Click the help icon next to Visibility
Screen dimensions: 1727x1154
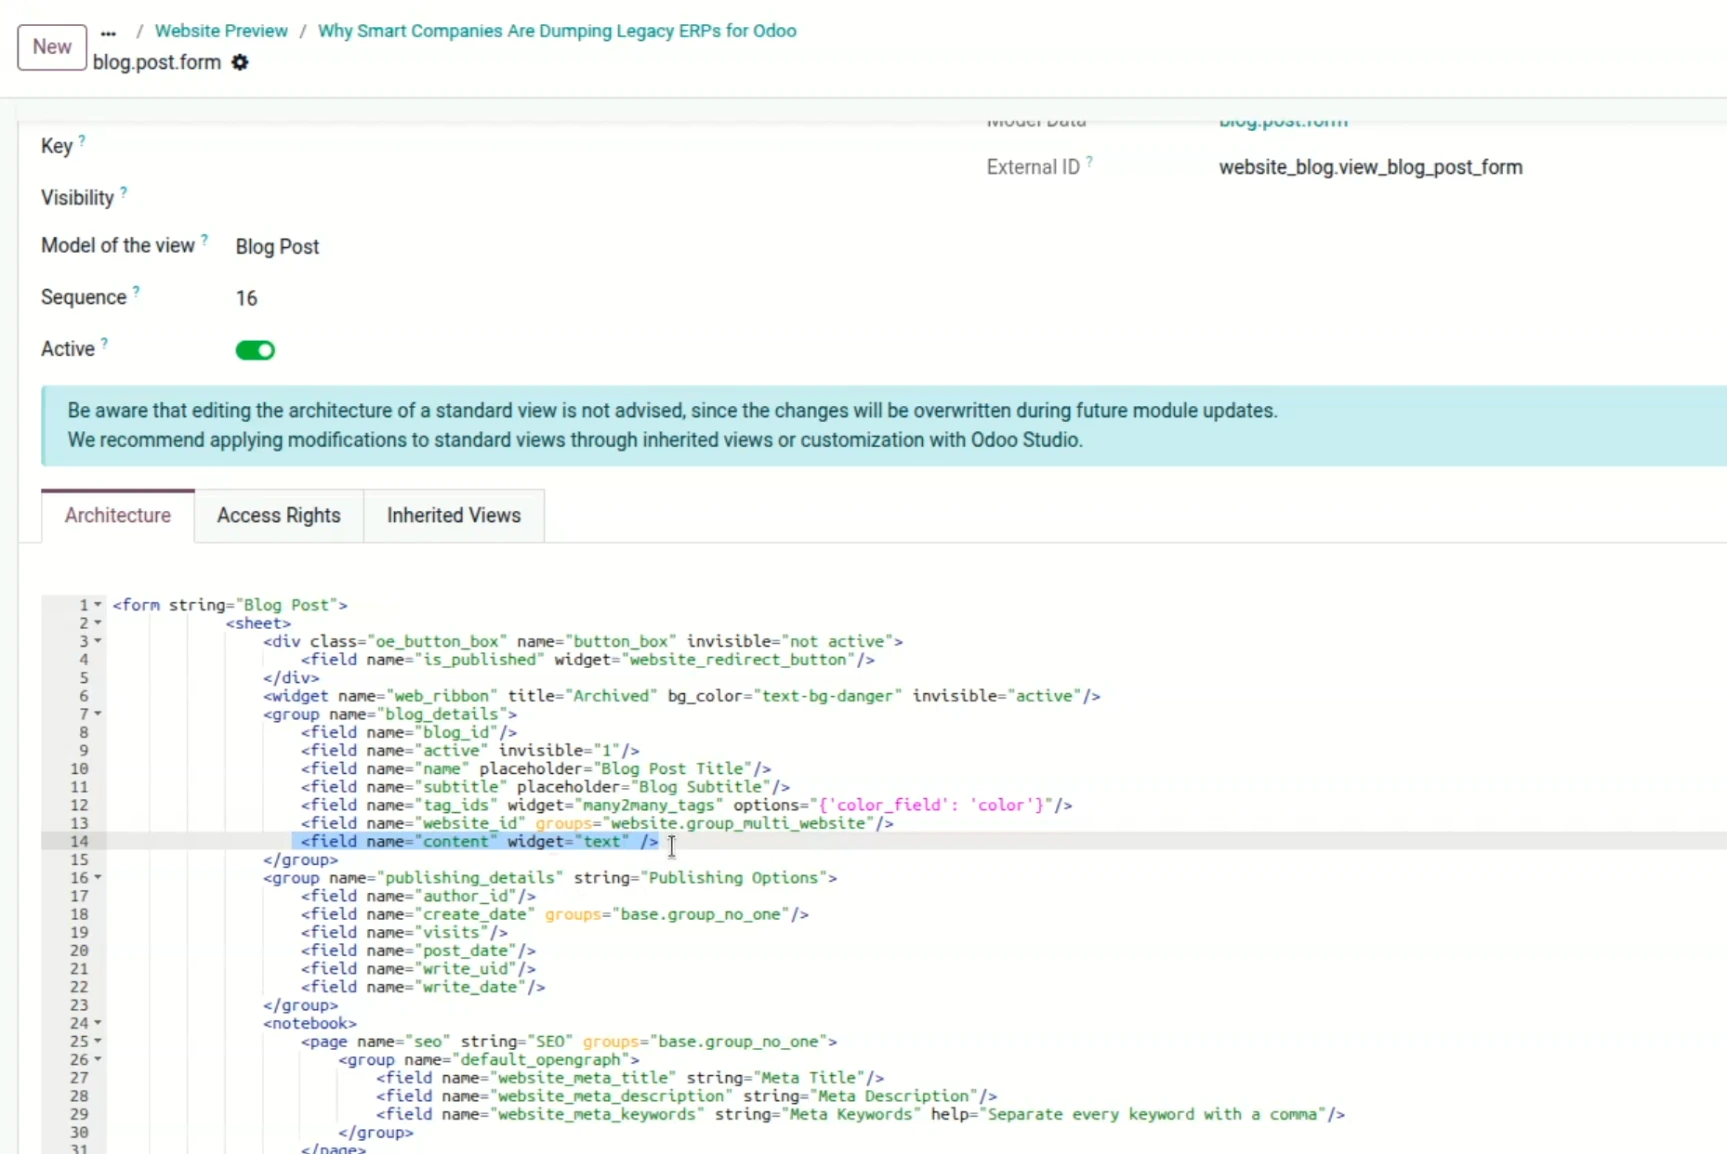(123, 192)
